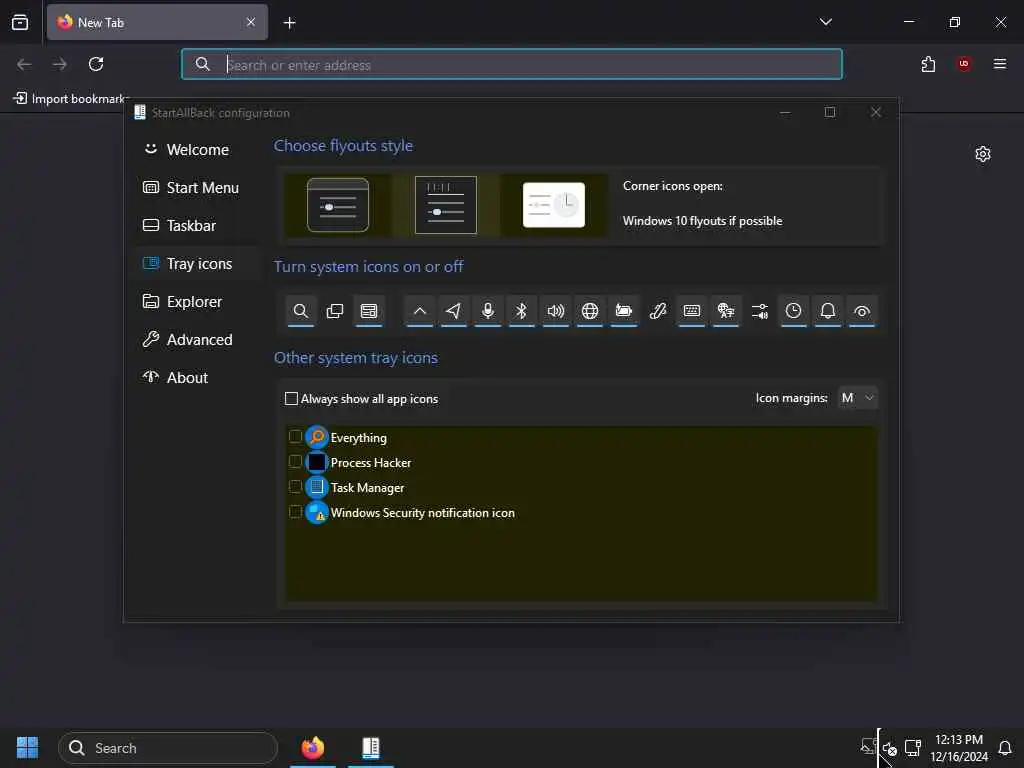Open taskbar notification bell
This screenshot has height=768, width=1024.
[1006, 748]
